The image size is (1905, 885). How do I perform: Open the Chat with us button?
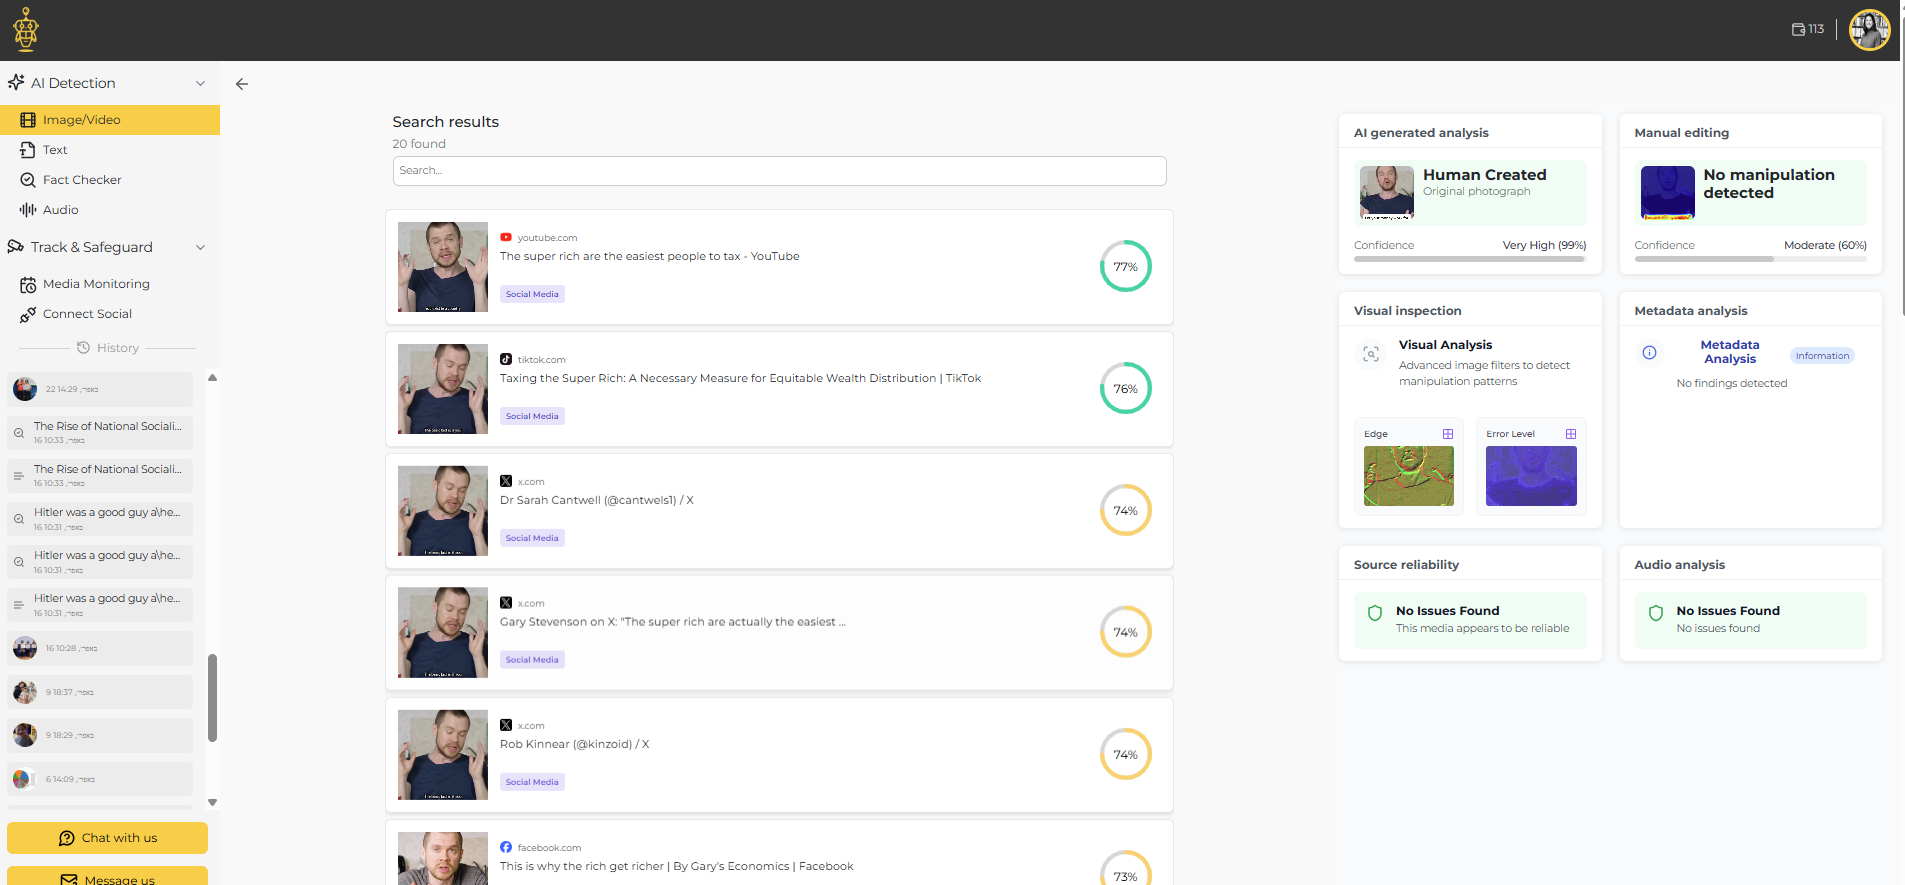107,838
